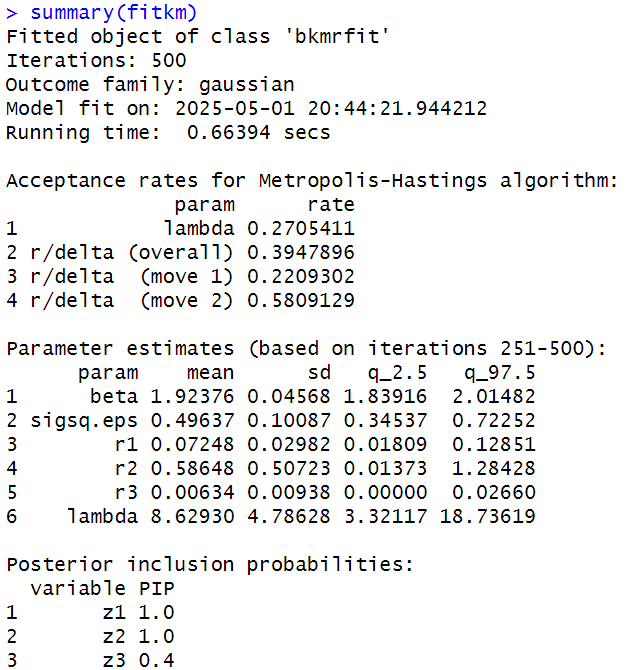The width and height of the screenshot is (640, 670).
Task: Click the model fit timestamp 2025-05-01
Action: pyautogui.click(x=235, y=109)
